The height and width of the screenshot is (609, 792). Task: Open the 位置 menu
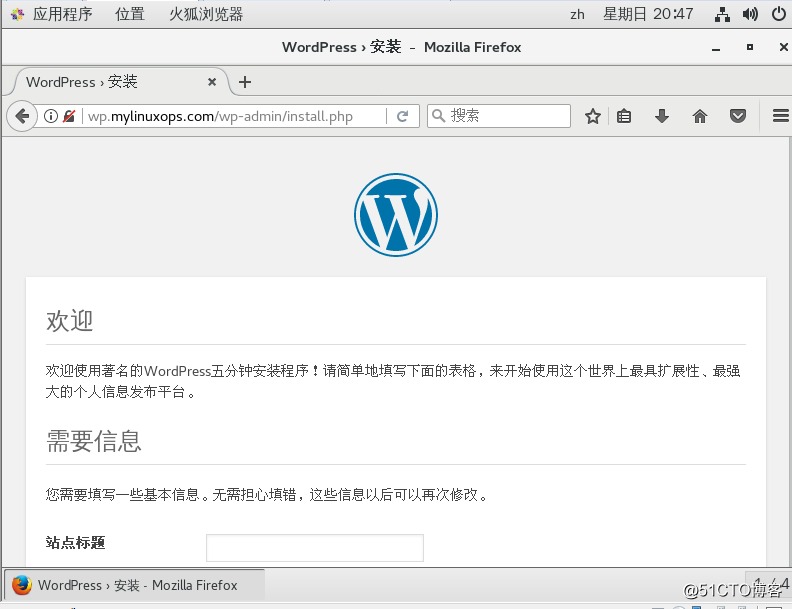click(x=130, y=14)
